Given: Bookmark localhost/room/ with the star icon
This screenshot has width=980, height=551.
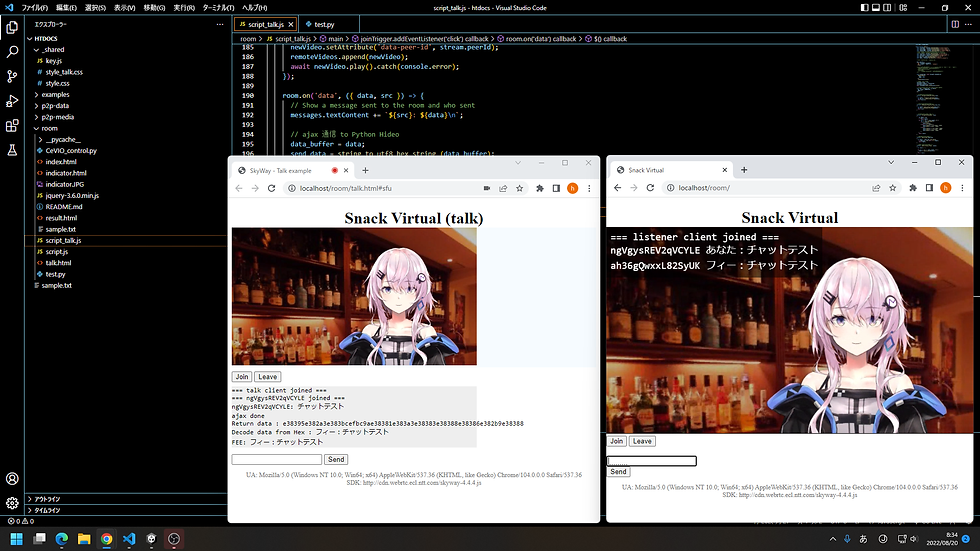Looking at the screenshot, I should (892, 187).
